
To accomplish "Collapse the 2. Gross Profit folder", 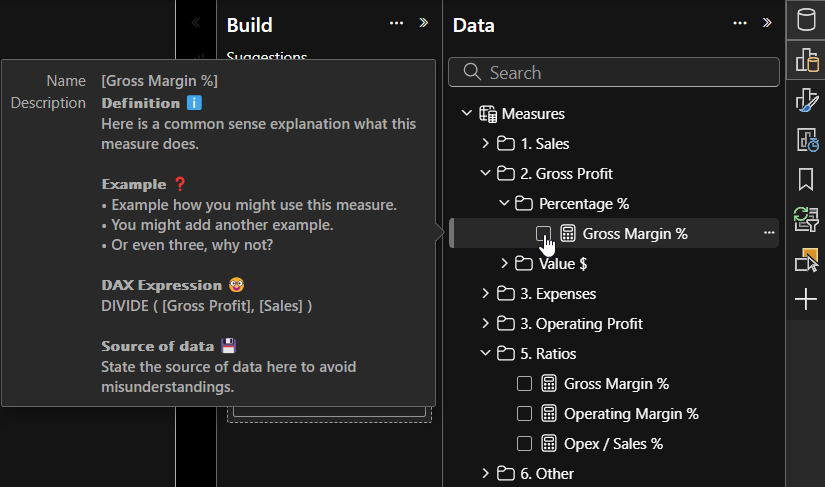I will click(485, 173).
